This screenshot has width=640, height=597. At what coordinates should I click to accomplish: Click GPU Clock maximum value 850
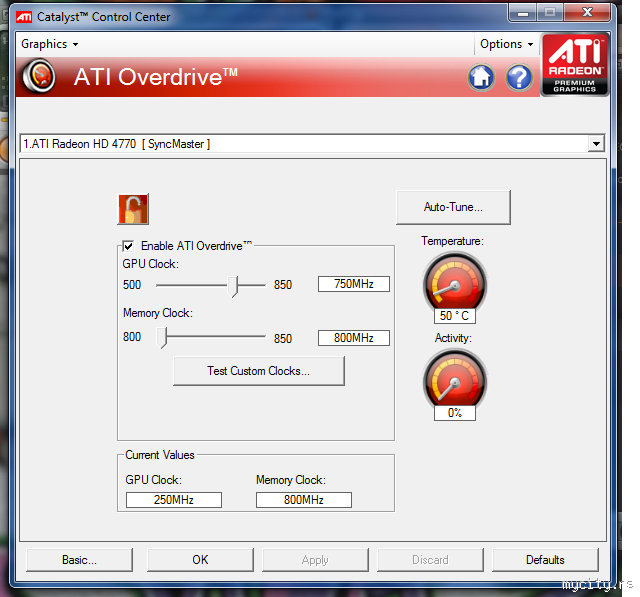(x=283, y=285)
